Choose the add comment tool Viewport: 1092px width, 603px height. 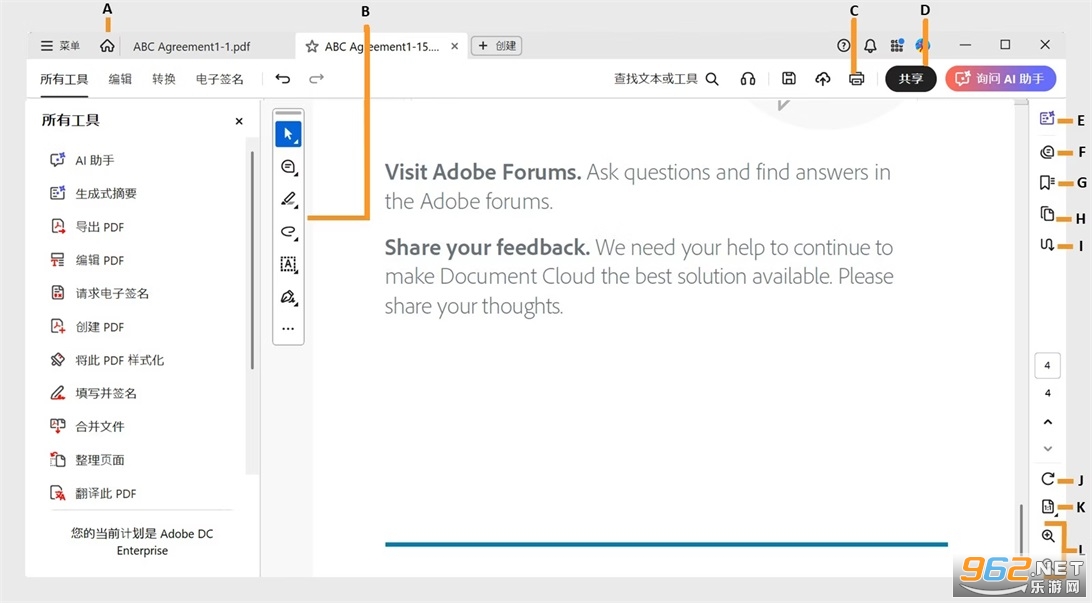pyautogui.click(x=288, y=167)
